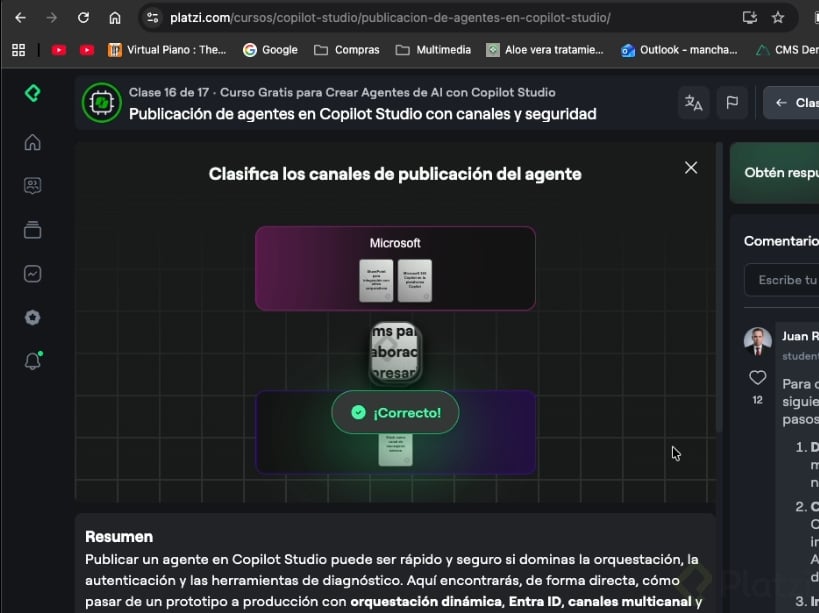Viewport: 819px width, 613px height.
Task: Open the Virtual Piano bookmark
Action: [167, 50]
